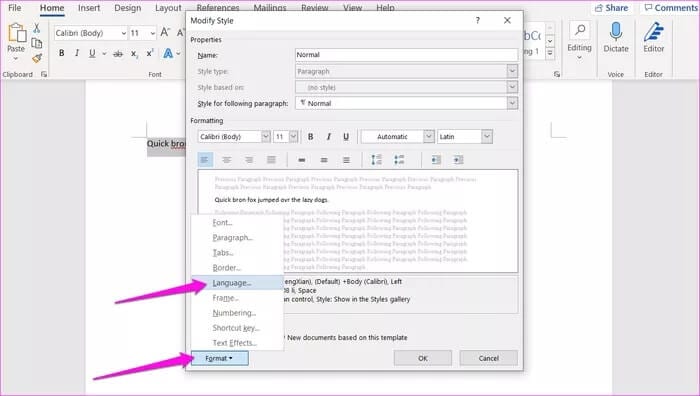Apply ribbon Strikethrough formatting
This screenshot has width=700, height=396.
(x=118, y=54)
